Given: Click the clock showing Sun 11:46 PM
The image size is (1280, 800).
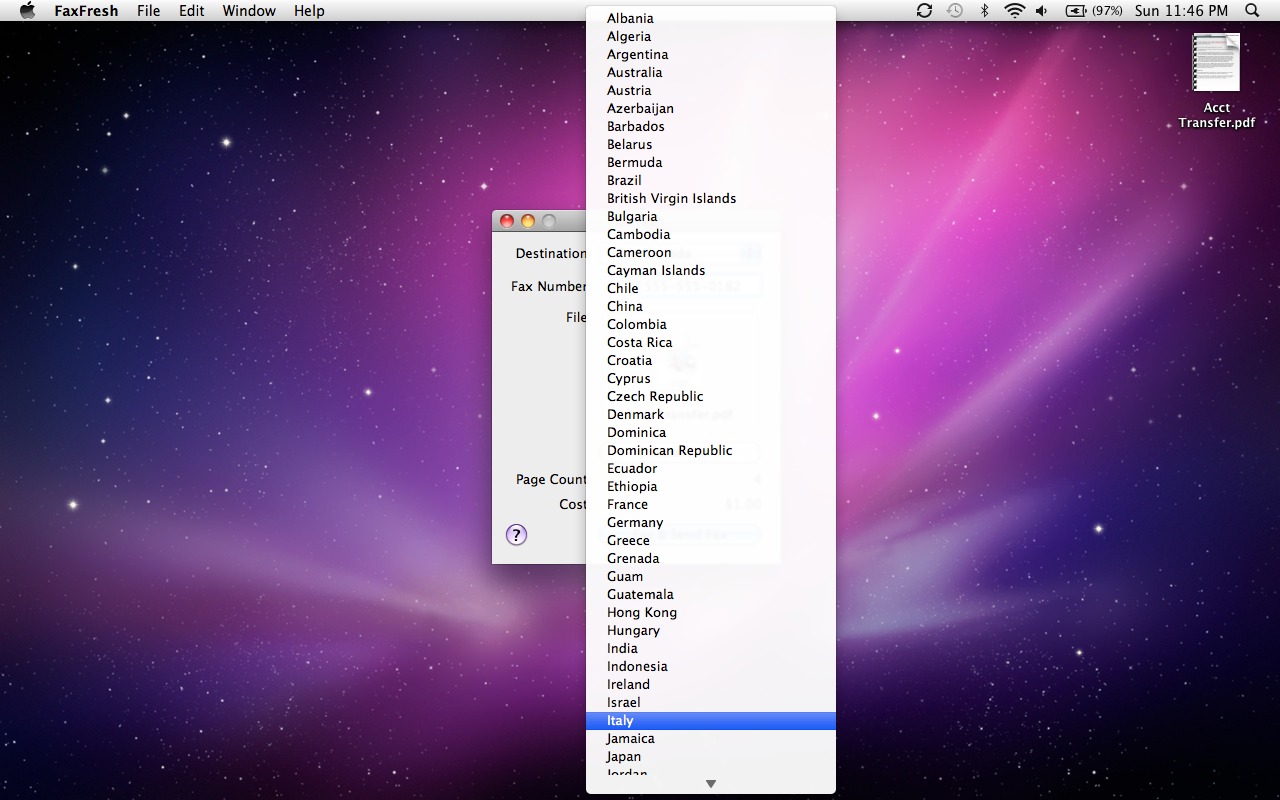Looking at the screenshot, I should (x=1181, y=11).
